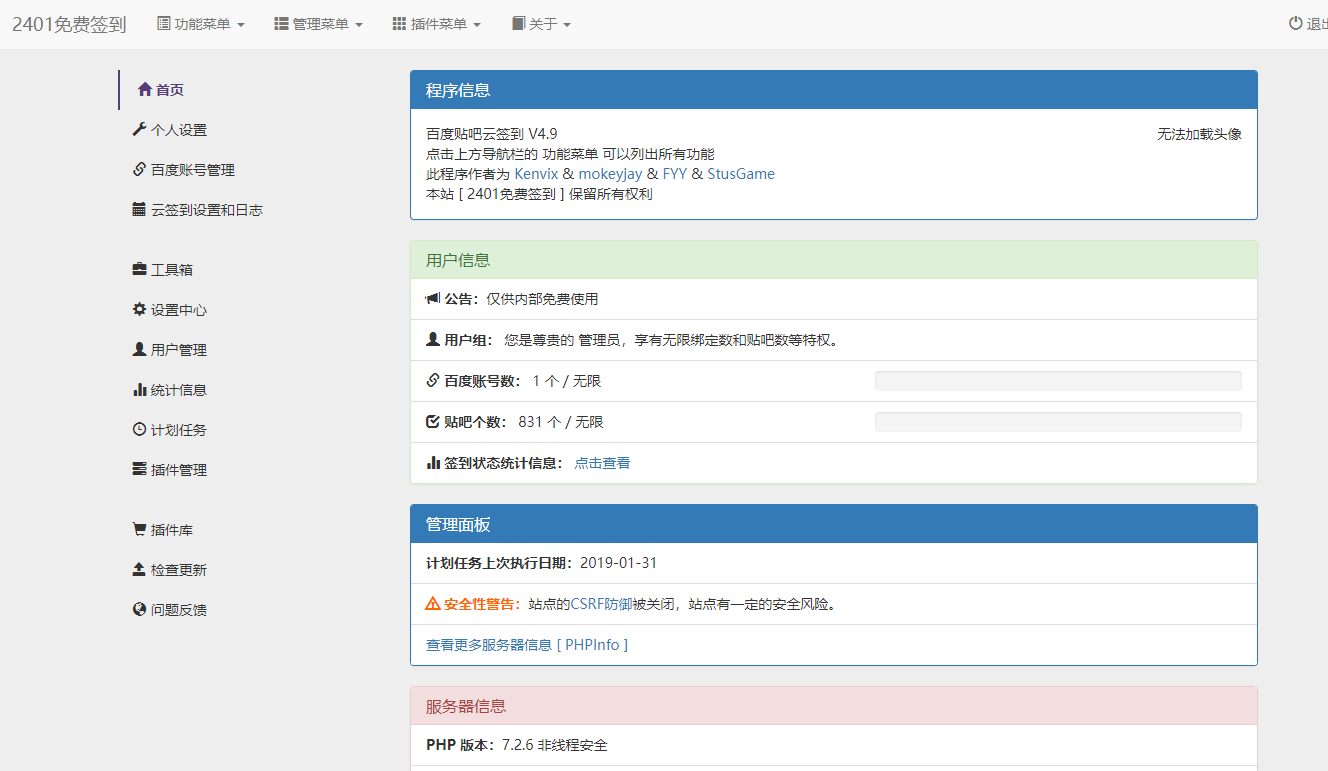Click the shopping cart icon for 插件库
Screen dimensions: 1328x771
tap(139, 530)
